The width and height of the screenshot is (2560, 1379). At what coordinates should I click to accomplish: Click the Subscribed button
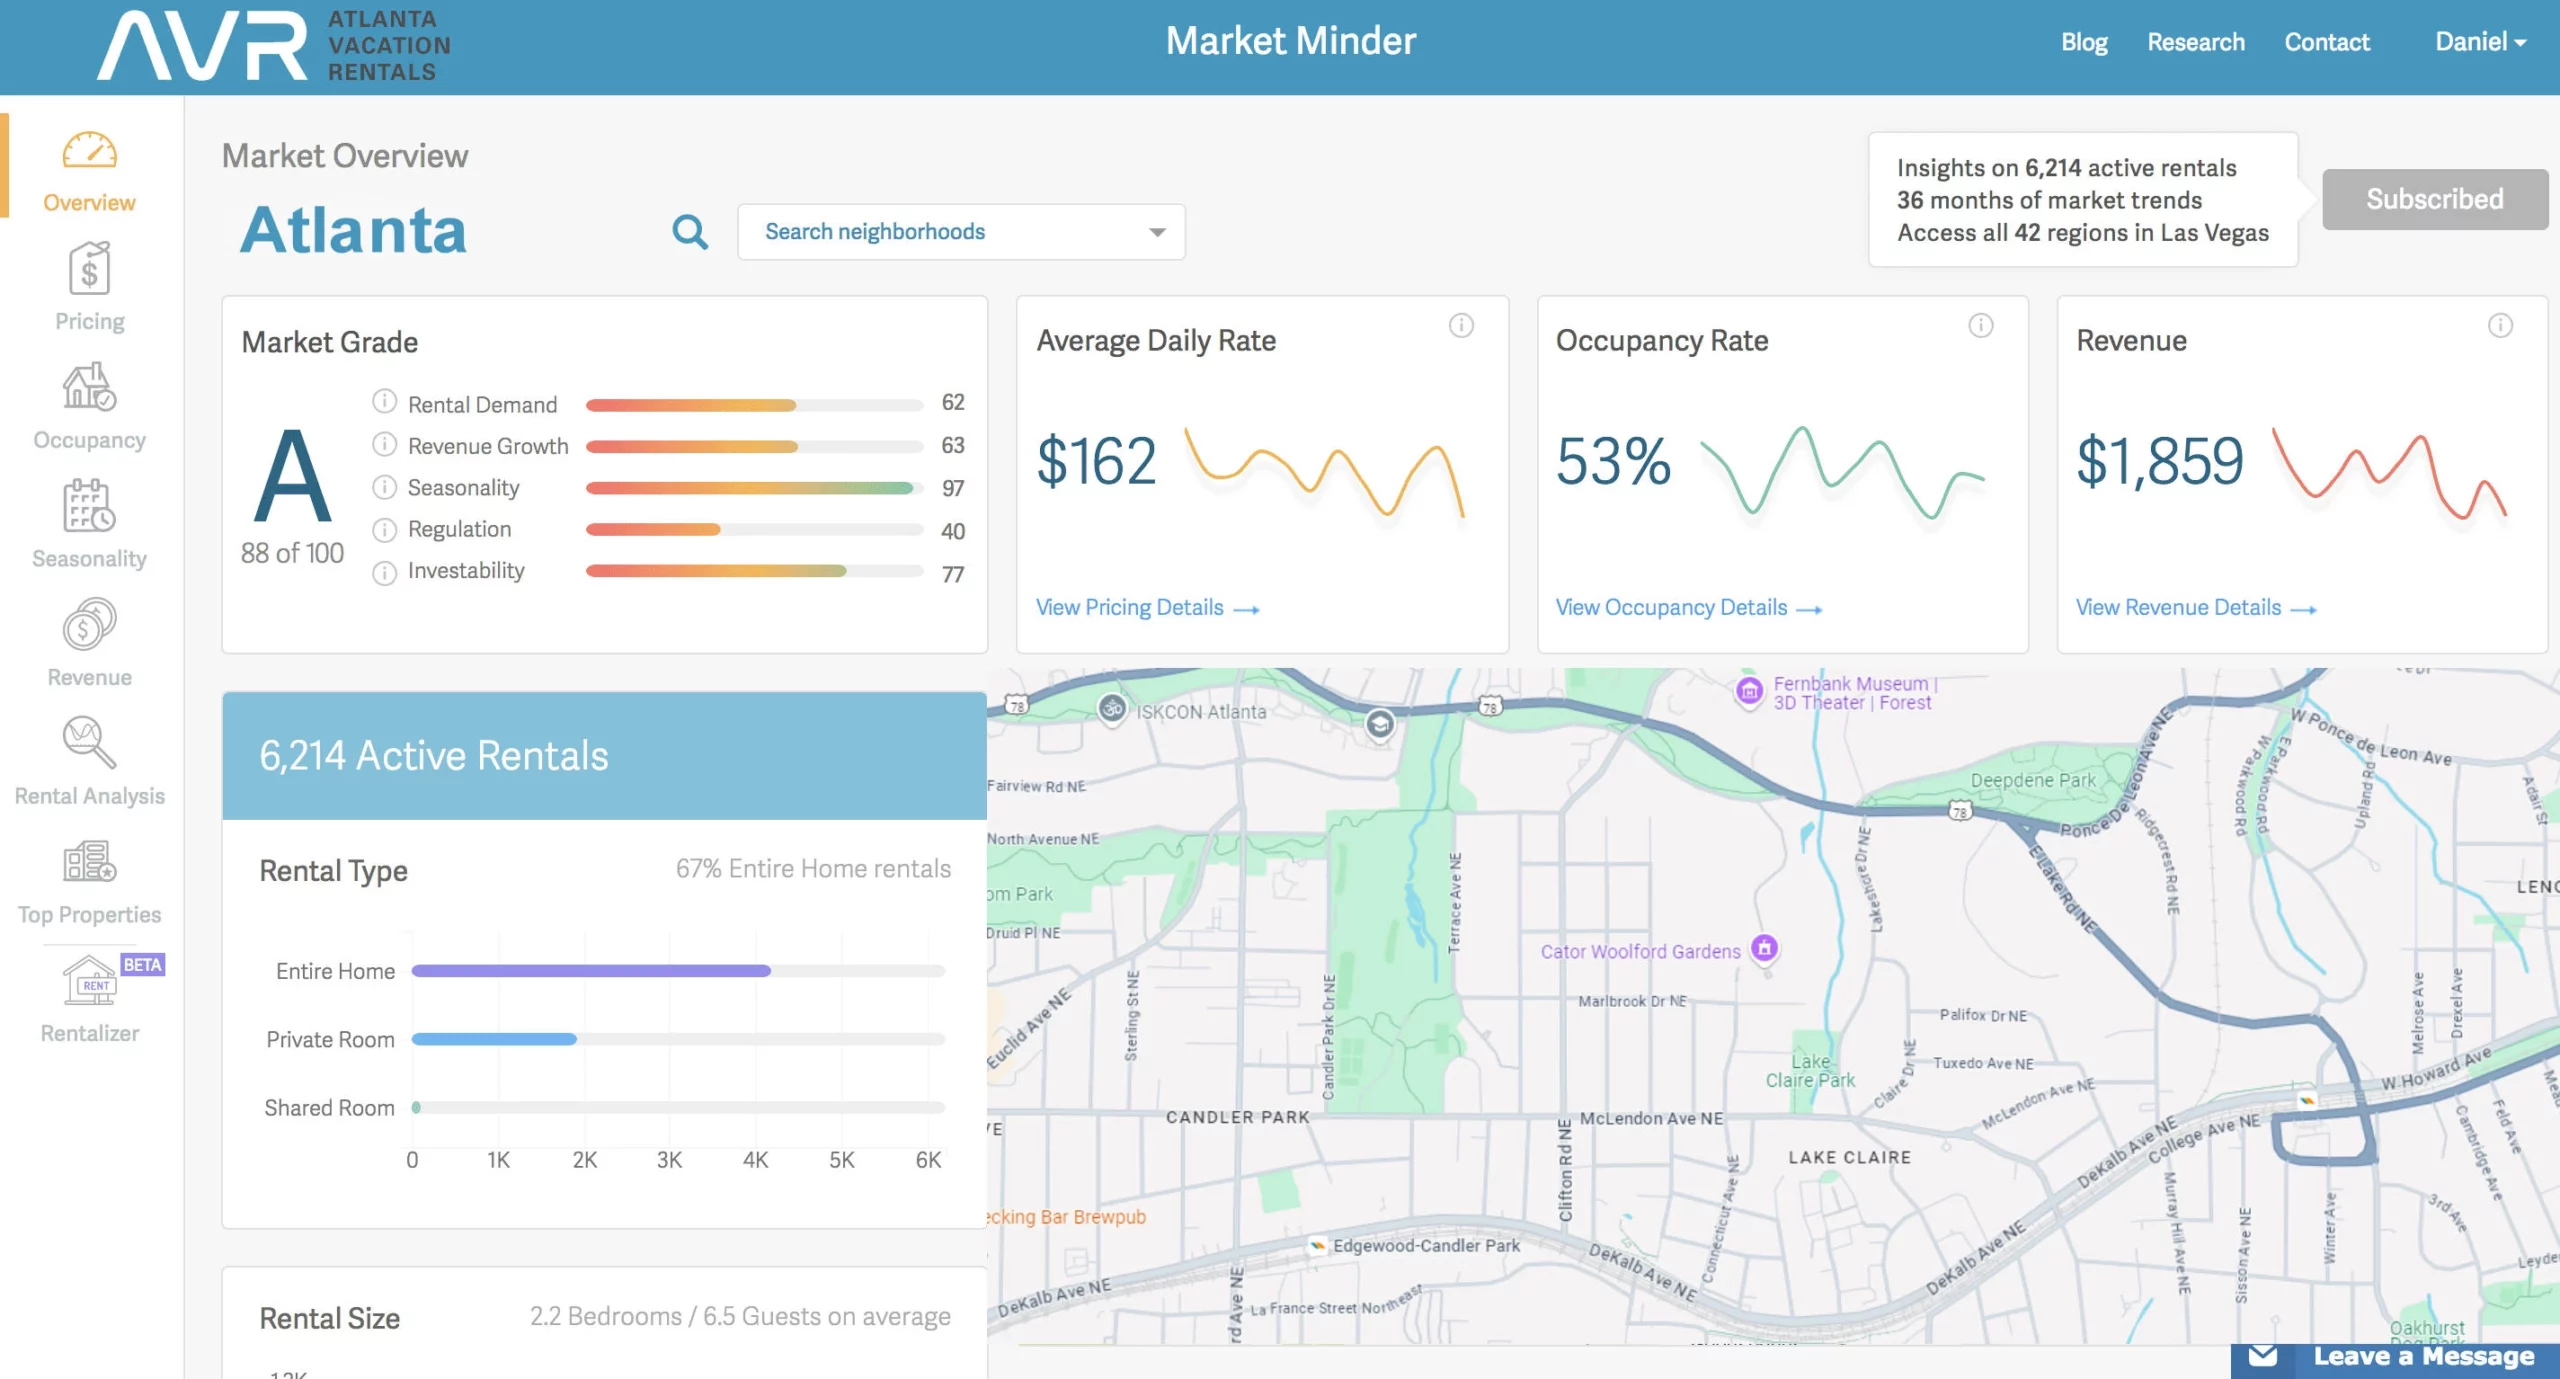pos(2434,199)
